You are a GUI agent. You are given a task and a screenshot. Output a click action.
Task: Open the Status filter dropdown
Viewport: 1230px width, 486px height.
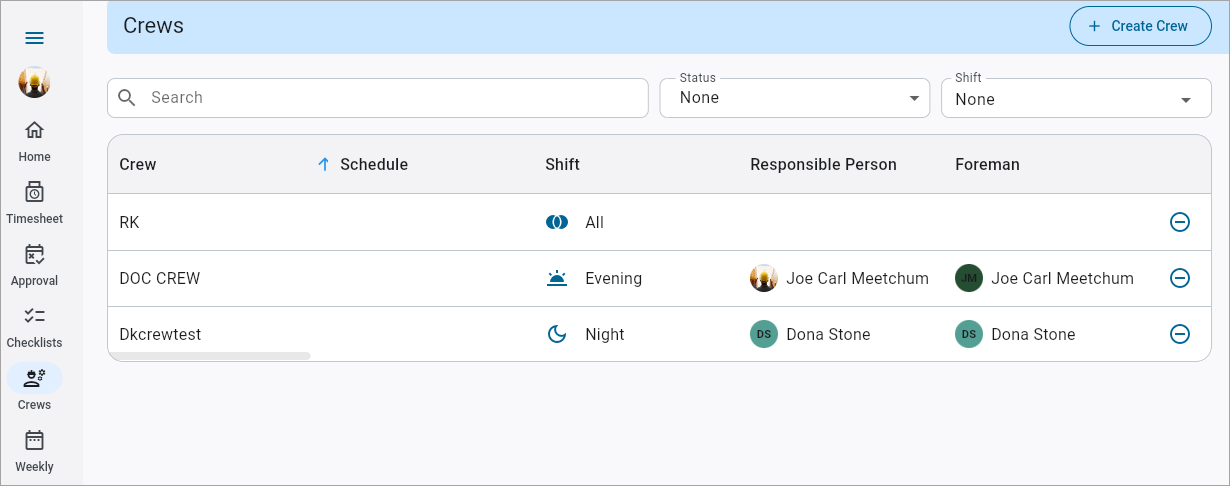click(x=795, y=98)
